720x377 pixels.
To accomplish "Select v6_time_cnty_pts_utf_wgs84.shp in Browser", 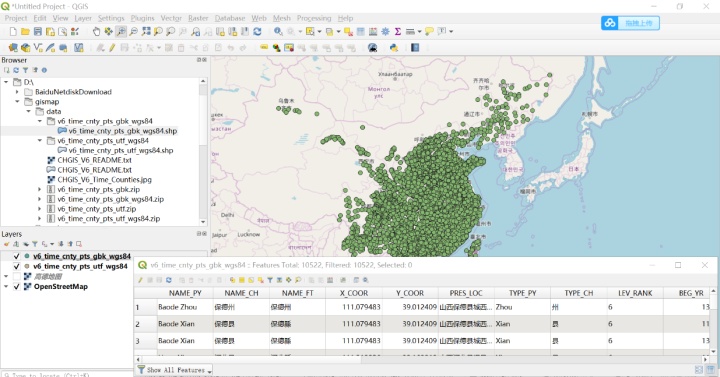I will tap(121, 150).
